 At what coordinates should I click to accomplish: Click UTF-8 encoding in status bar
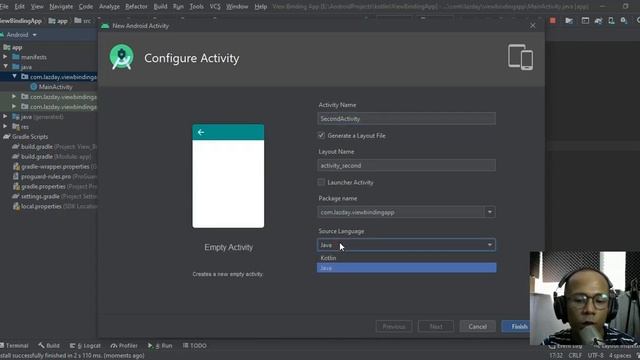pos(596,356)
